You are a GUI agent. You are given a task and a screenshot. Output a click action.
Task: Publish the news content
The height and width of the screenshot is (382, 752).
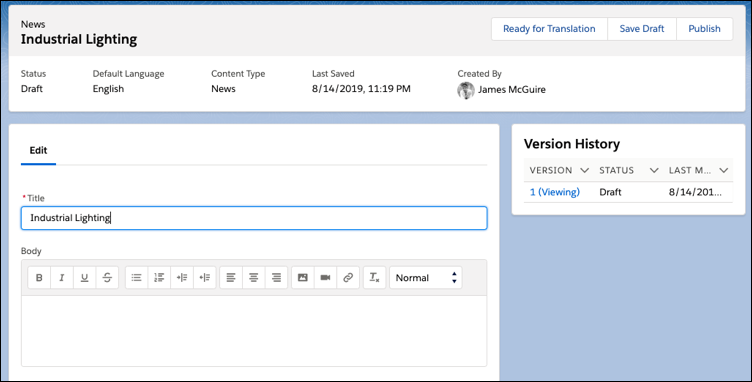(x=705, y=29)
